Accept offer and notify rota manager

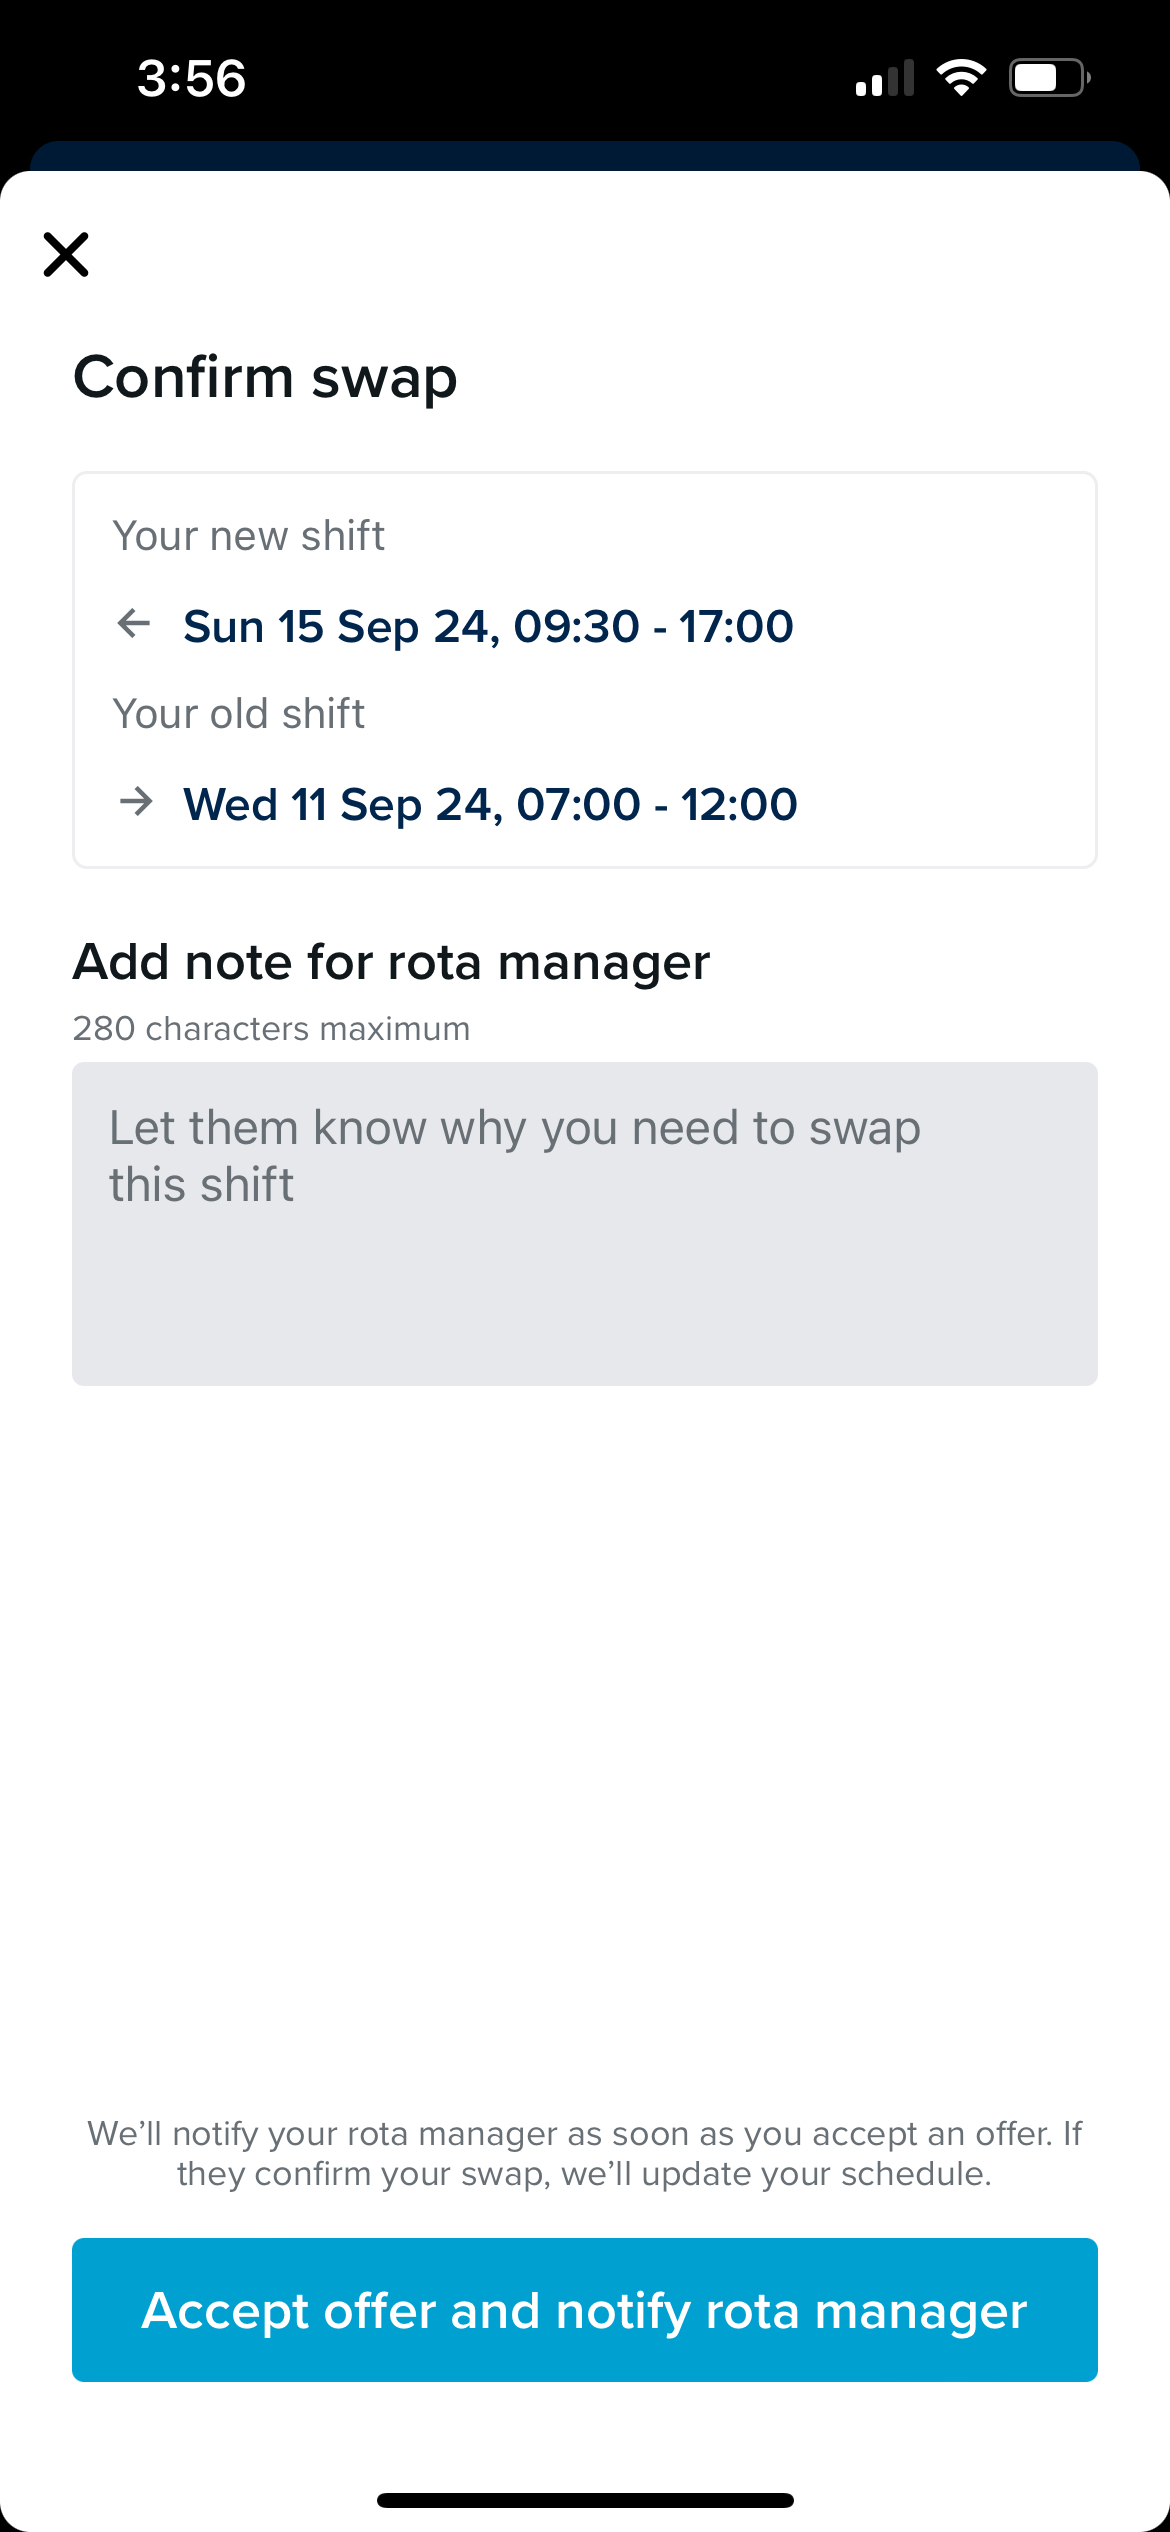click(x=585, y=2310)
